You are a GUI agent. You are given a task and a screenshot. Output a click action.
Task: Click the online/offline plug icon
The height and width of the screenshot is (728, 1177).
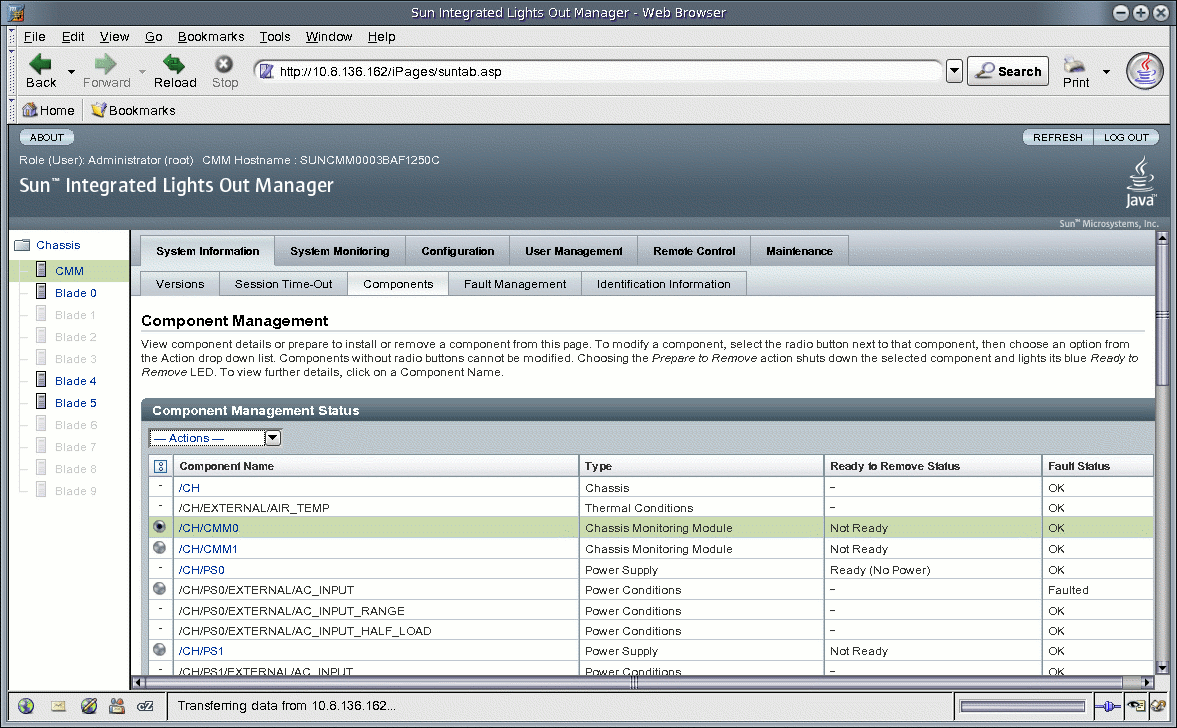[x=1108, y=706]
